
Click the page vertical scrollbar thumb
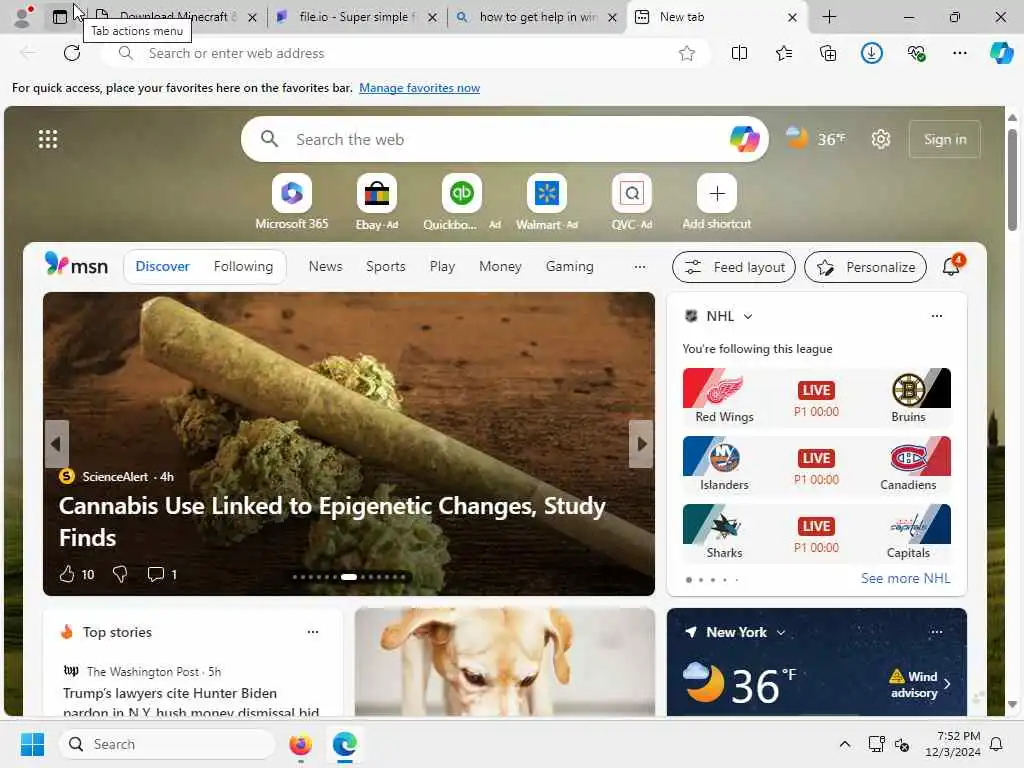pos(1012,180)
